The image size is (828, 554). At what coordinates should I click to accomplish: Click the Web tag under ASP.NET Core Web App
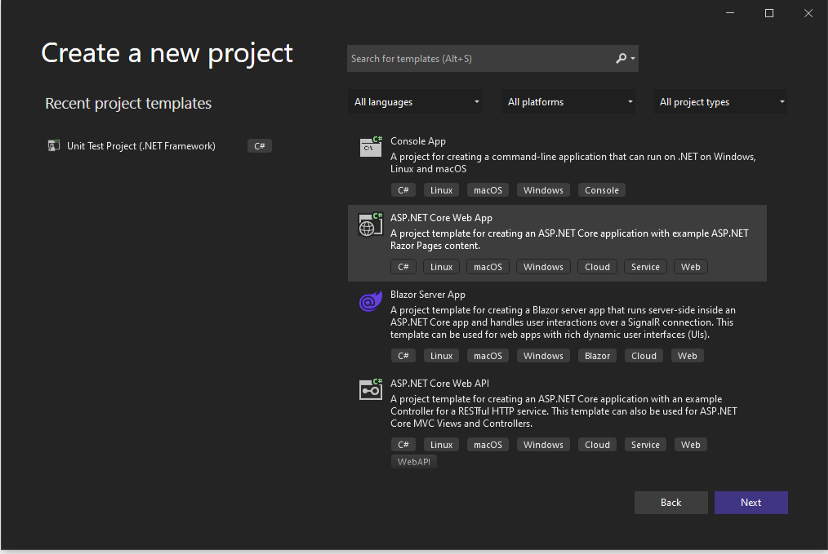click(x=690, y=267)
